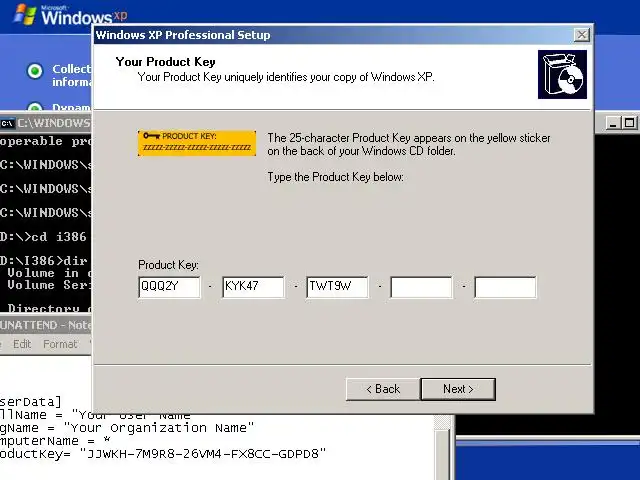Click the C:\WINDOWS command prompt title bar
The height and width of the screenshot is (480, 640).
click(x=46, y=123)
